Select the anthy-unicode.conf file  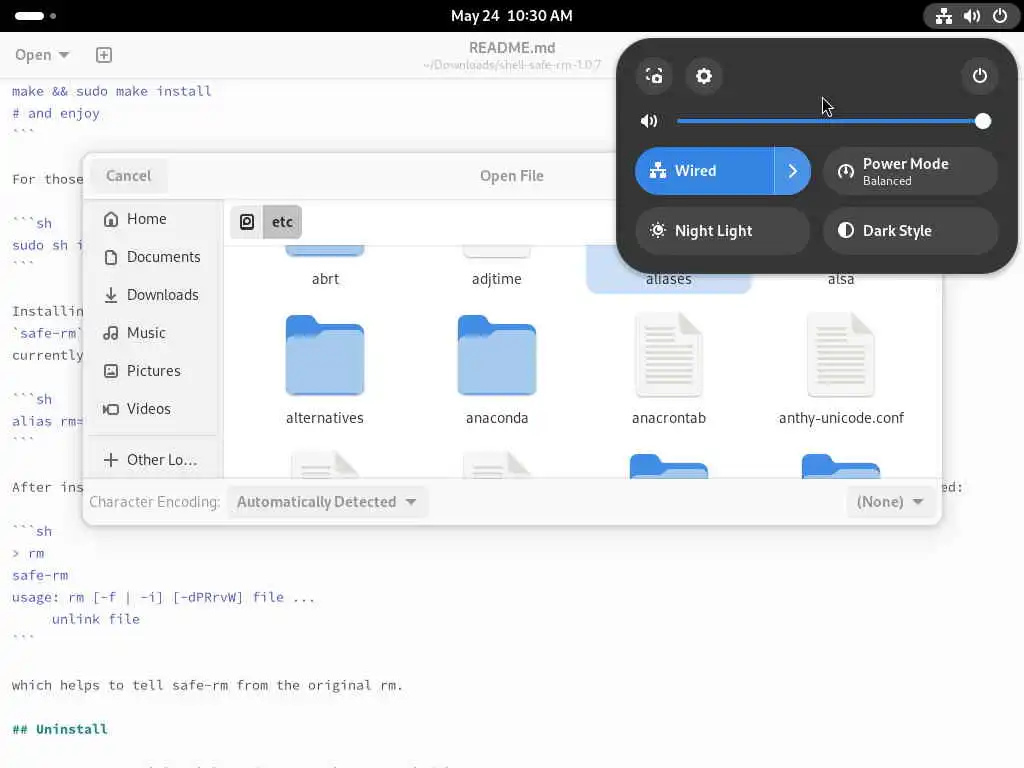click(841, 370)
